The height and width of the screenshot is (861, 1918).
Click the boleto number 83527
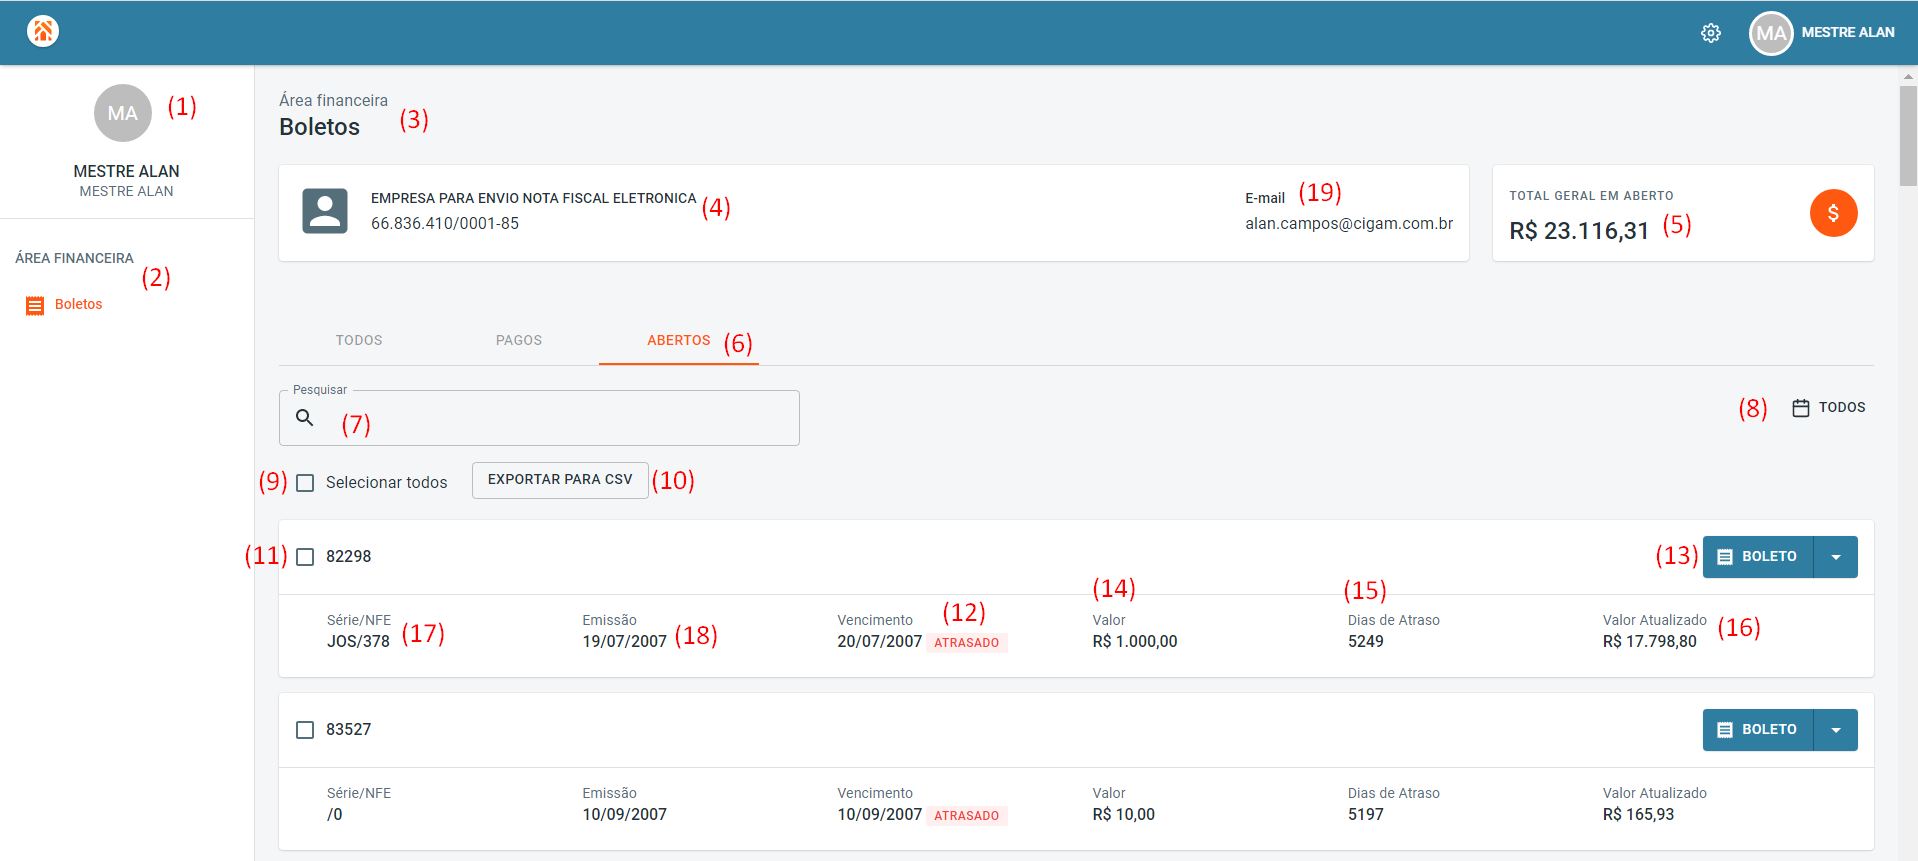point(349,730)
